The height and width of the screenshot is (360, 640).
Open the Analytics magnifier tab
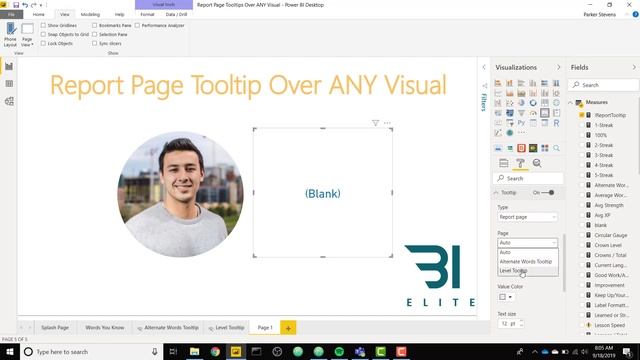[x=537, y=163]
